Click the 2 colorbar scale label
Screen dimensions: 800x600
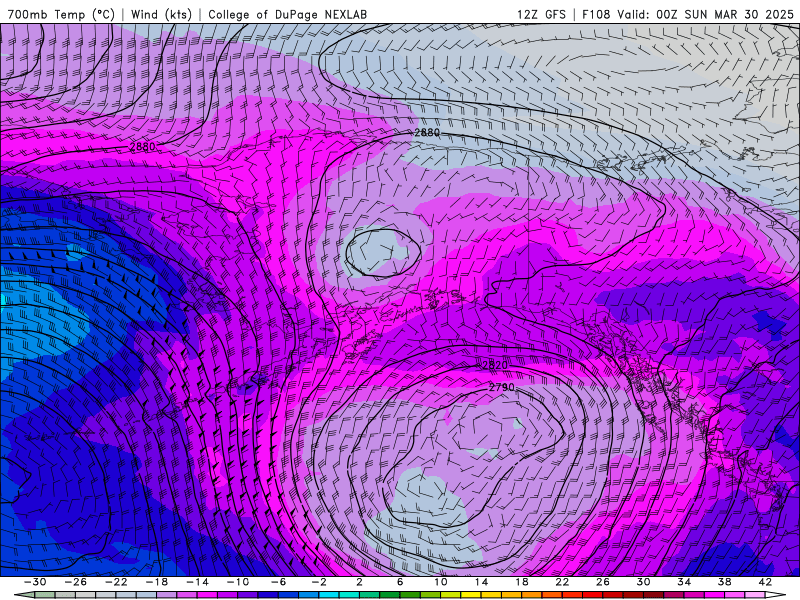359,582
